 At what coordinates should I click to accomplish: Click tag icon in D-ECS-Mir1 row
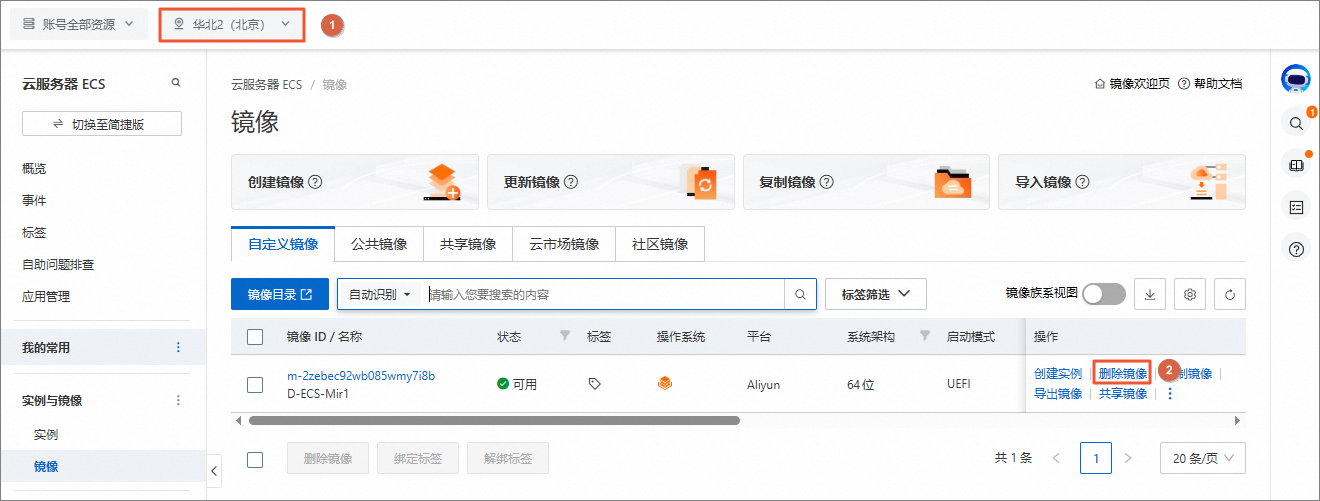coord(595,383)
